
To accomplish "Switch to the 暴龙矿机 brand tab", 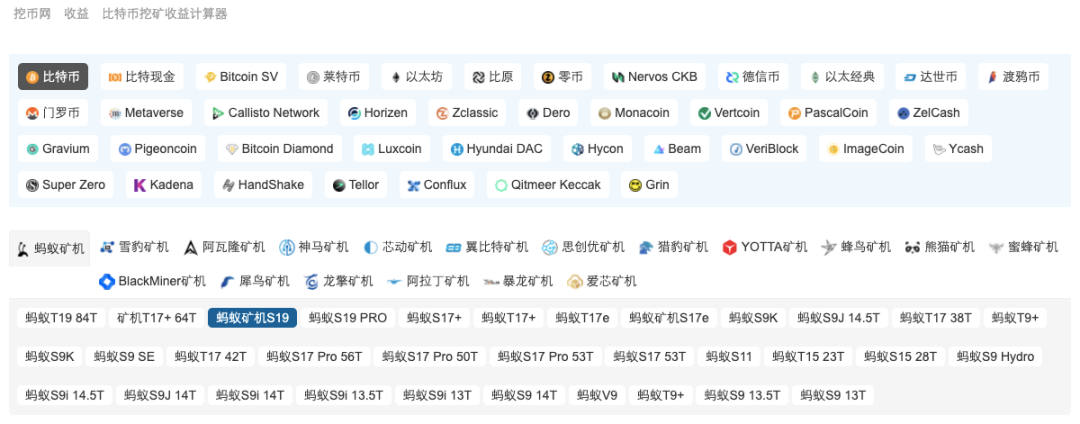I will [x=518, y=282].
